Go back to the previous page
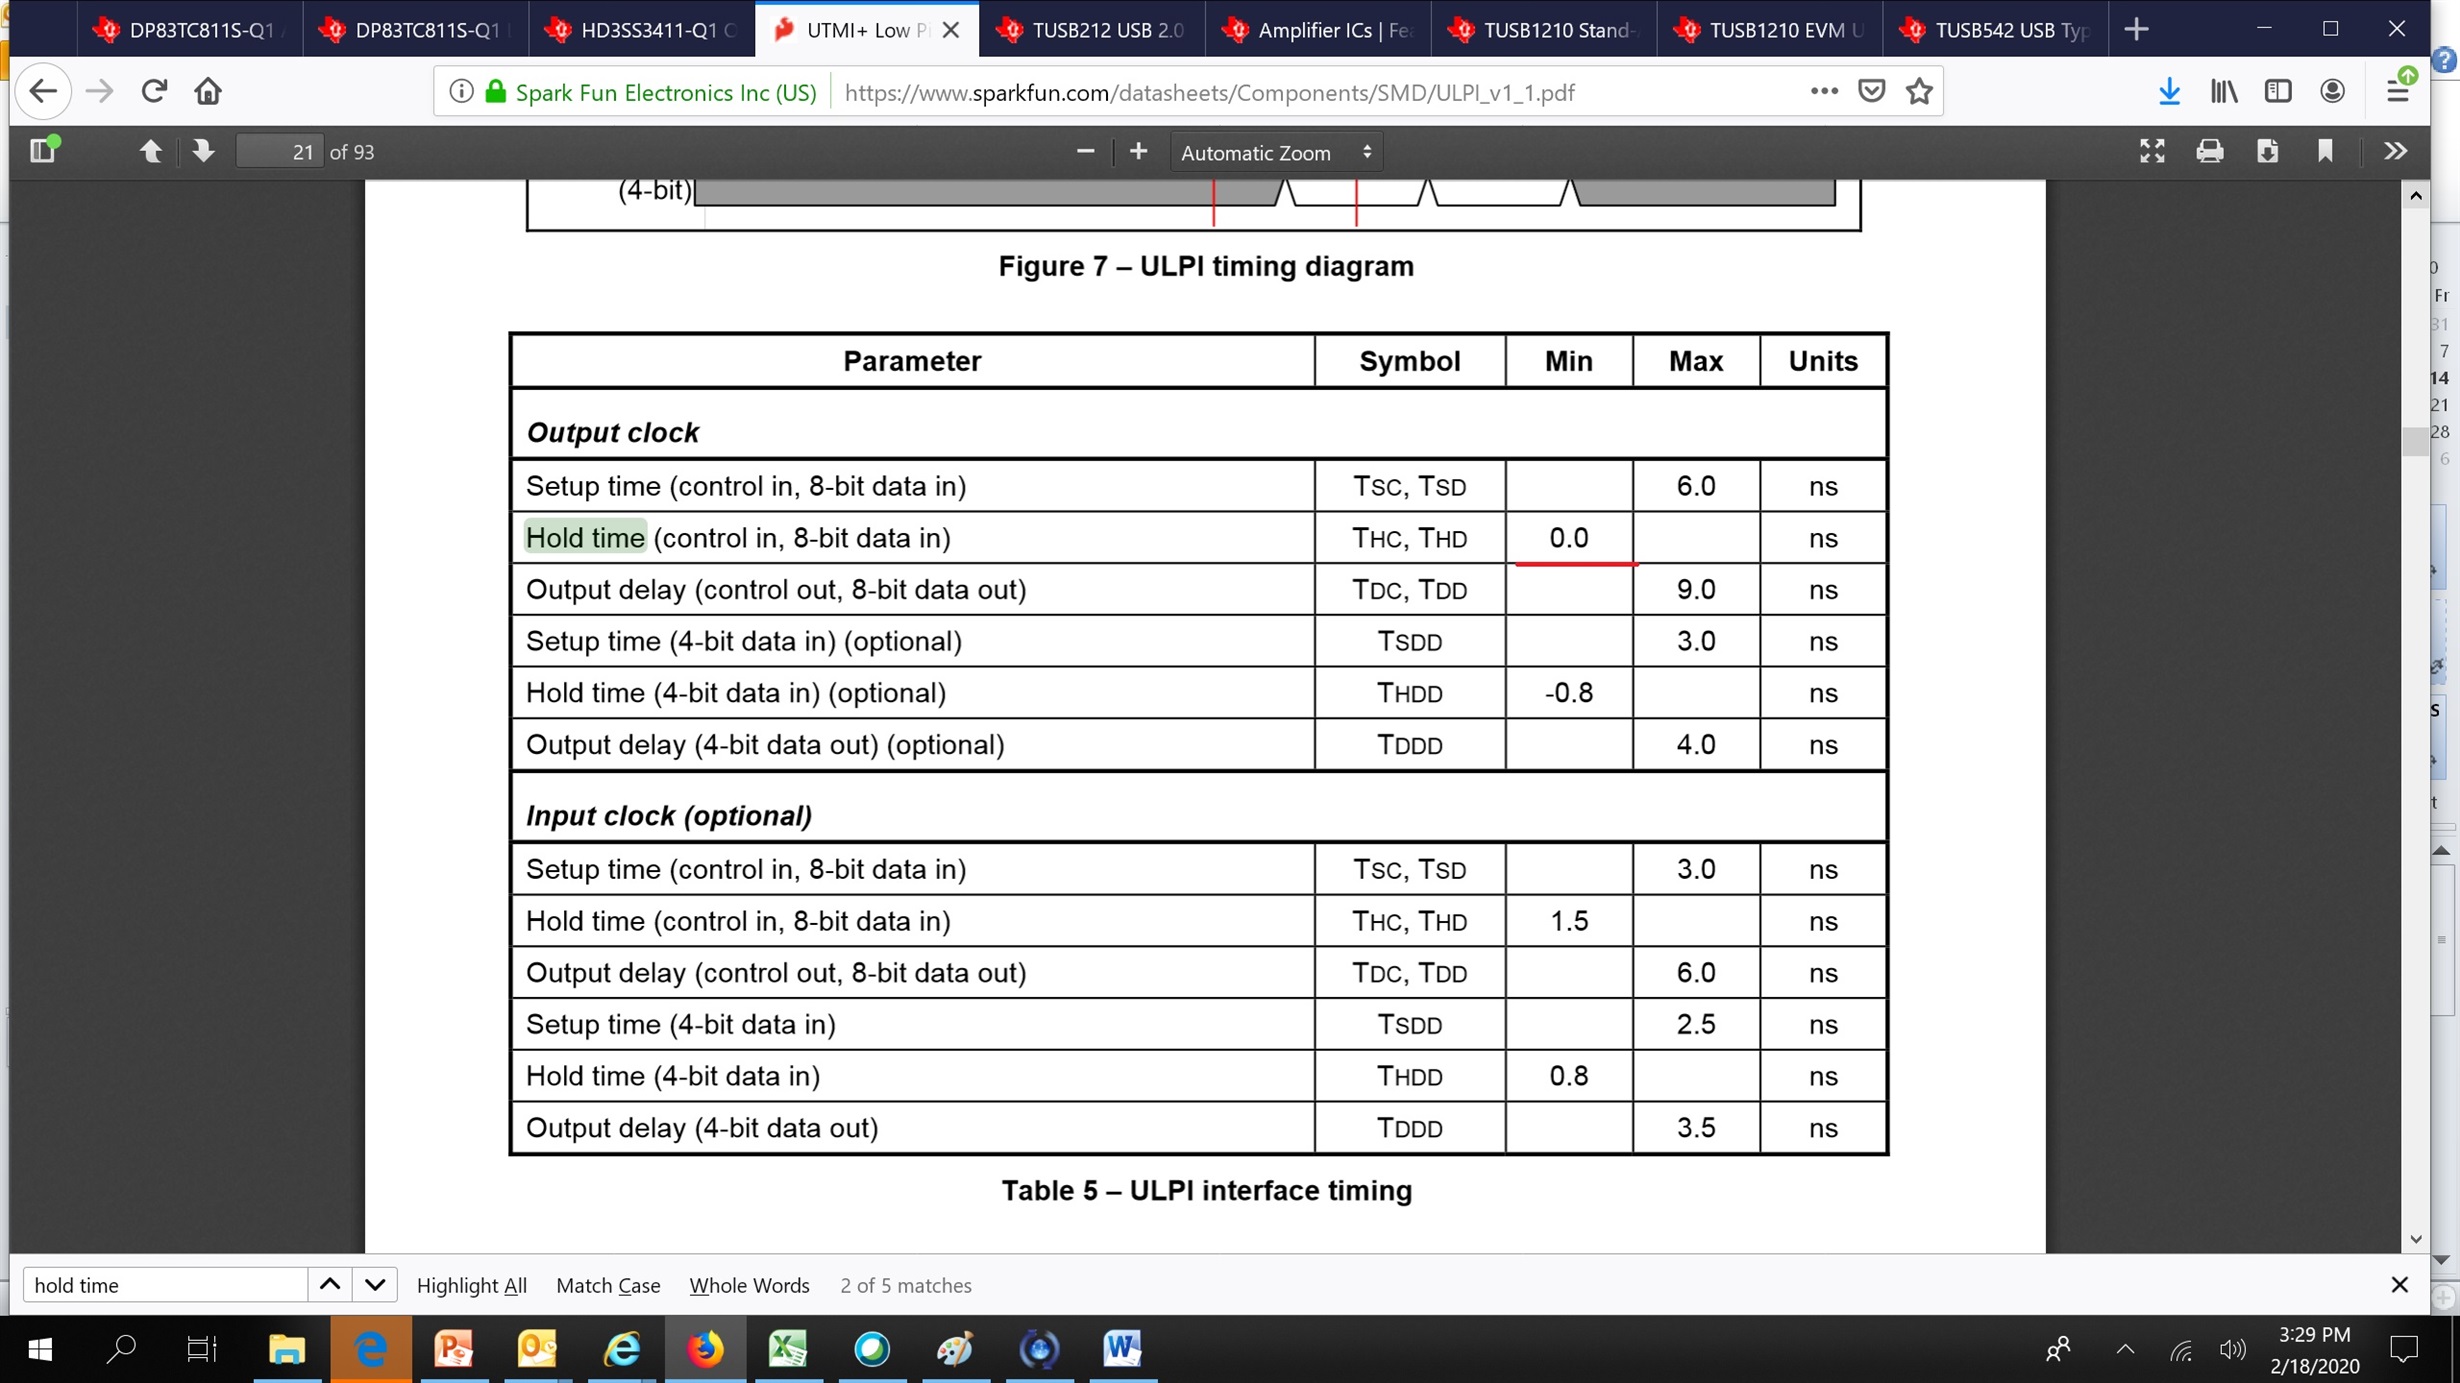The image size is (2460, 1383). tap(43, 92)
